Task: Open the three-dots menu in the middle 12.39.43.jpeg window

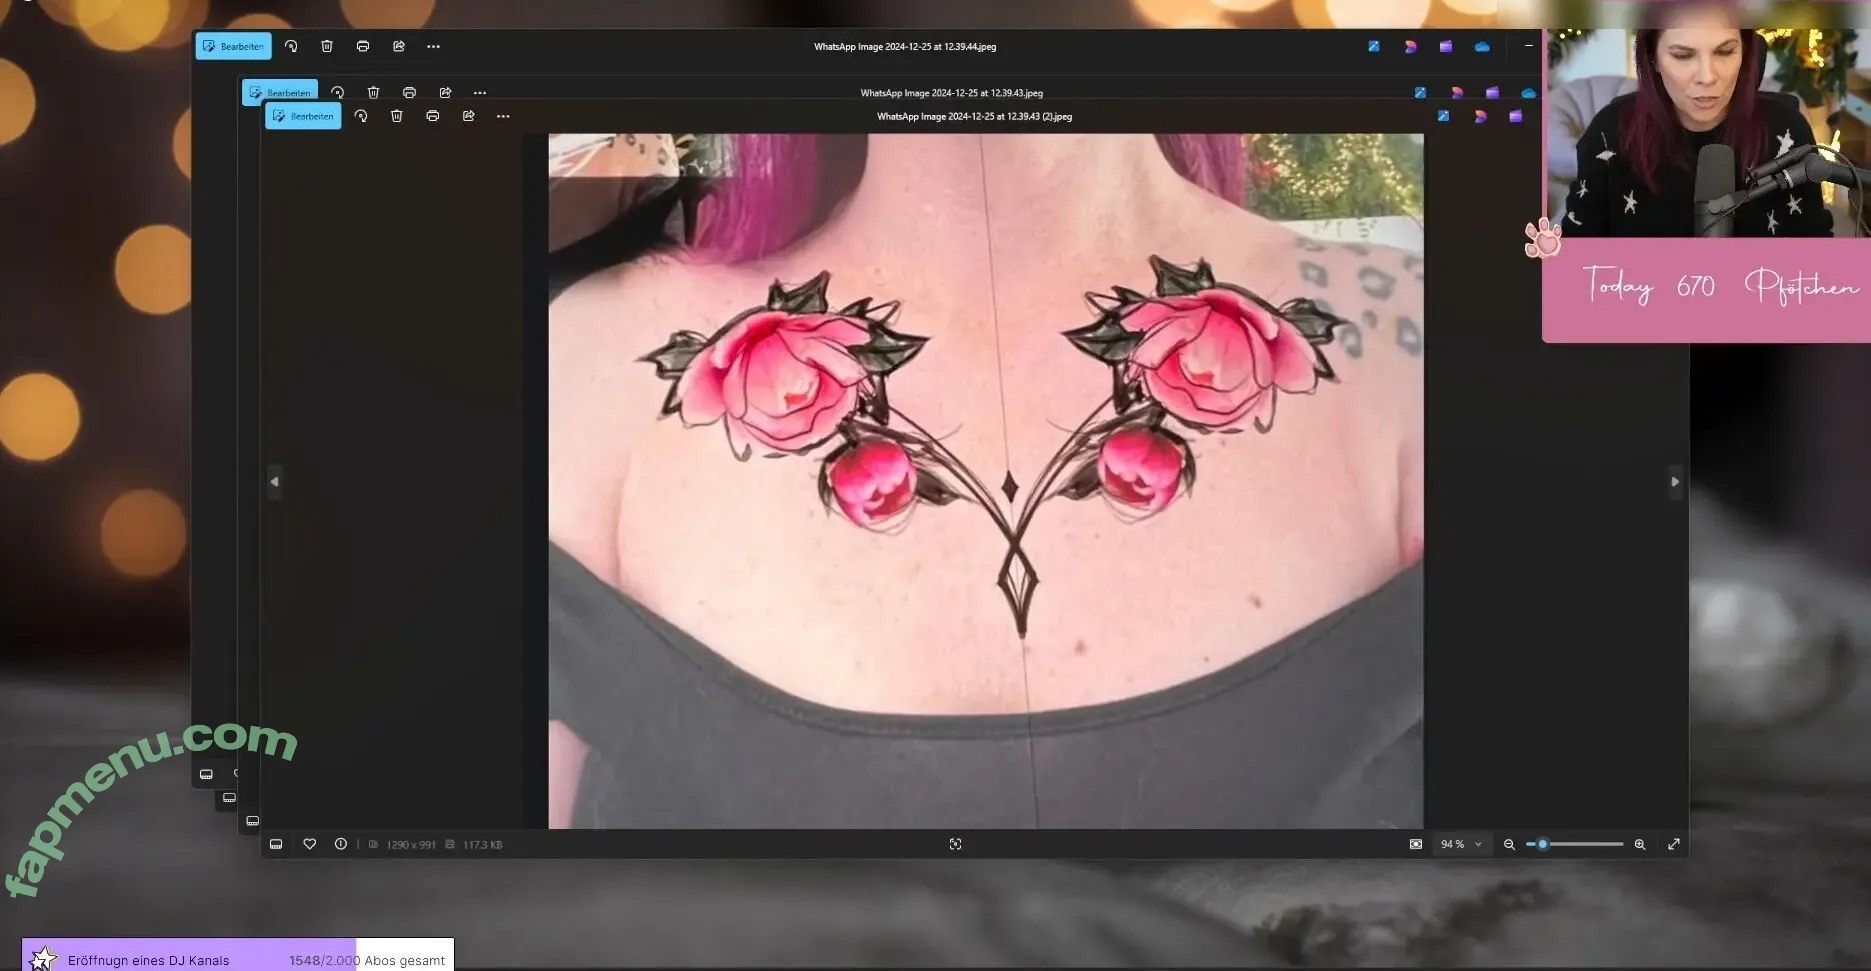Action: click(x=480, y=92)
